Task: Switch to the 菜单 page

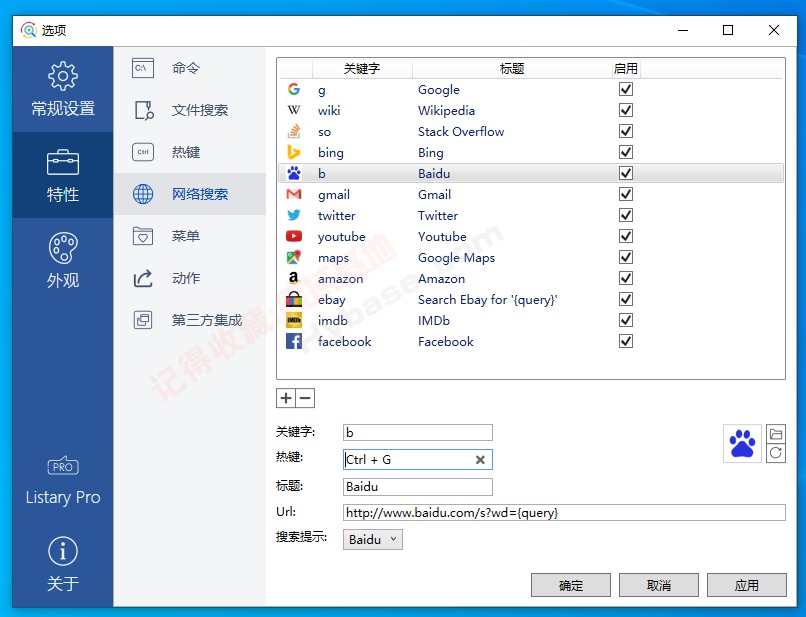Action: (x=190, y=237)
